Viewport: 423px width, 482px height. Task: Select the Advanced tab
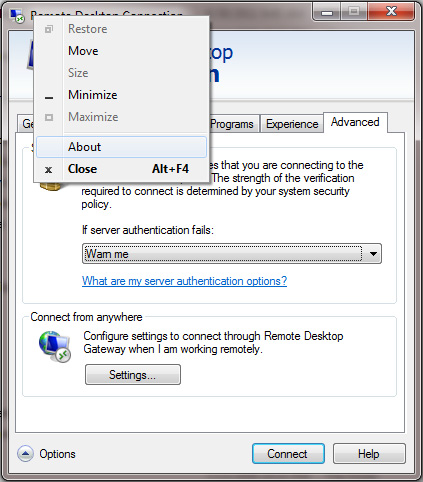[355, 122]
